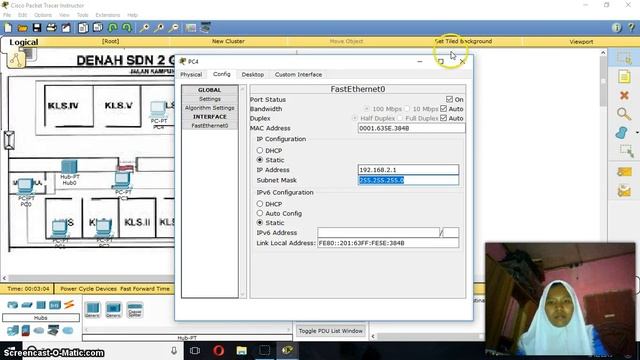Click the green Undo arrow

(x=113, y=28)
